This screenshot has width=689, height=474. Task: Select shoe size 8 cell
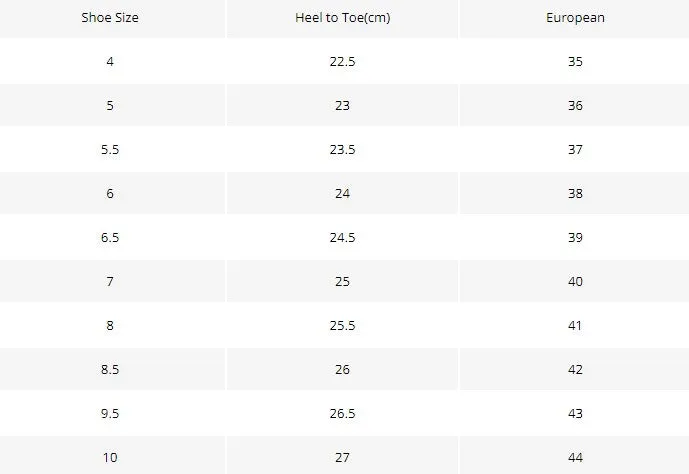(x=110, y=325)
